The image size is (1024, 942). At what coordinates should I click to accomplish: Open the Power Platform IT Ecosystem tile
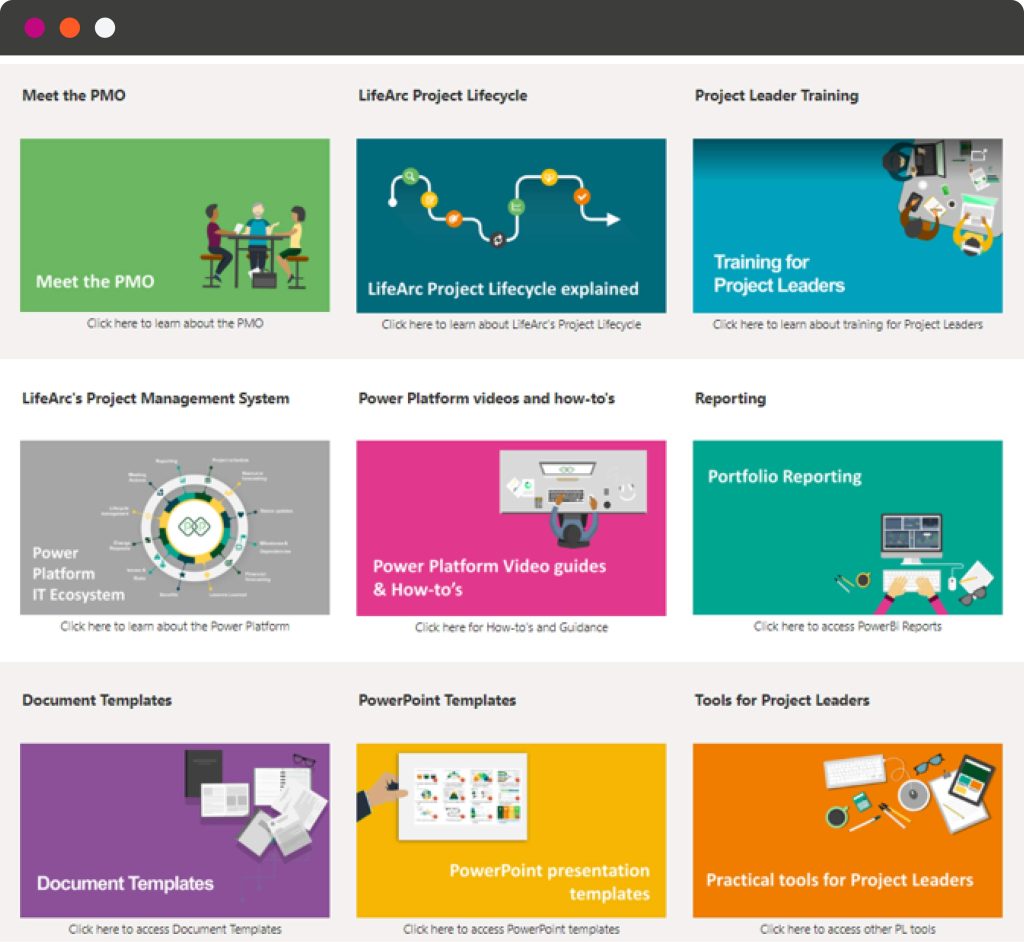[x=175, y=527]
